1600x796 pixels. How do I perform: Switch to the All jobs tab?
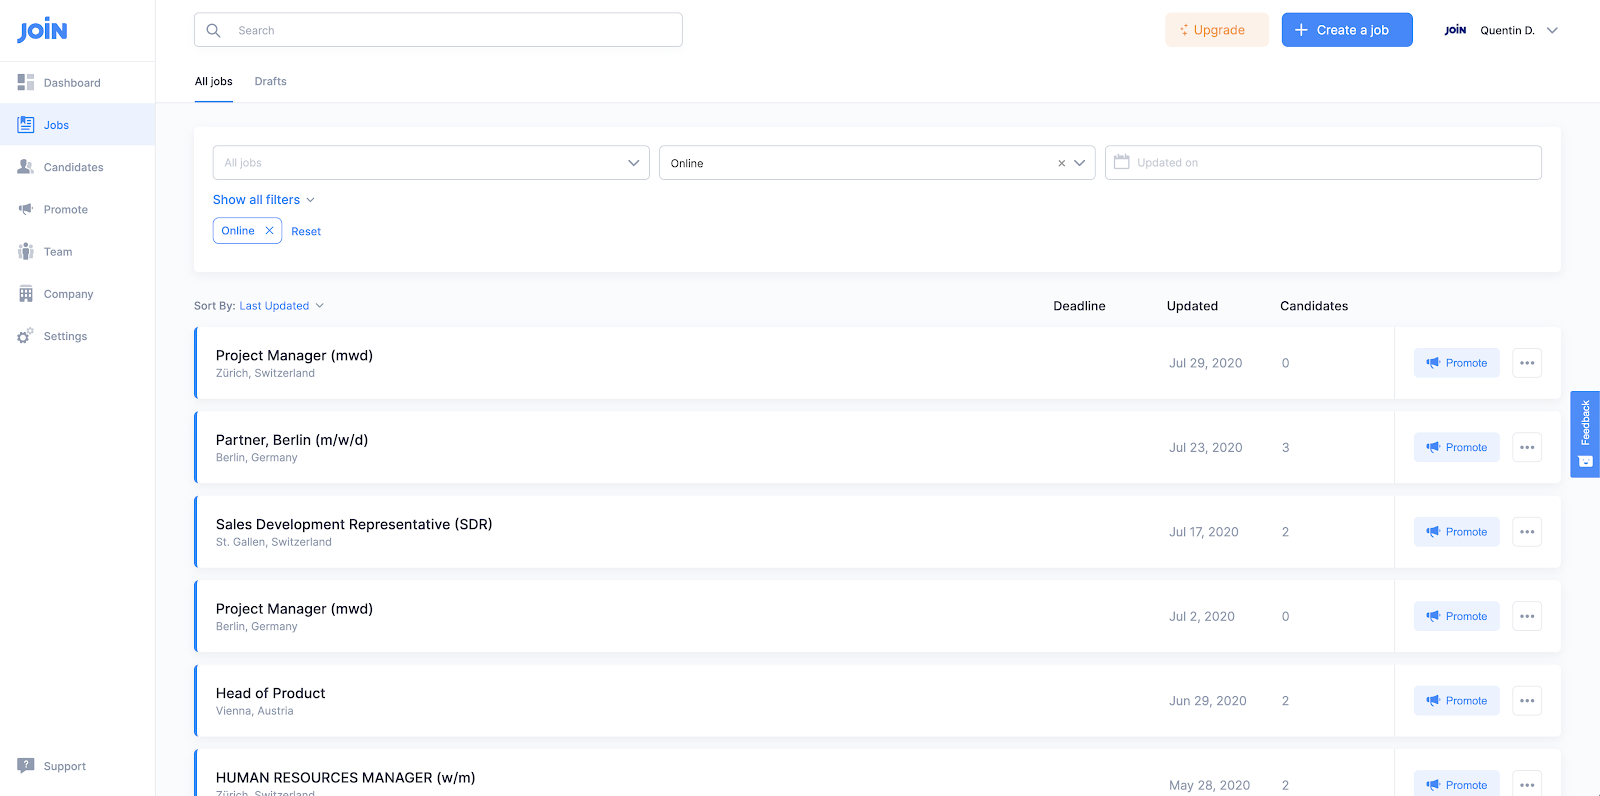click(x=213, y=82)
